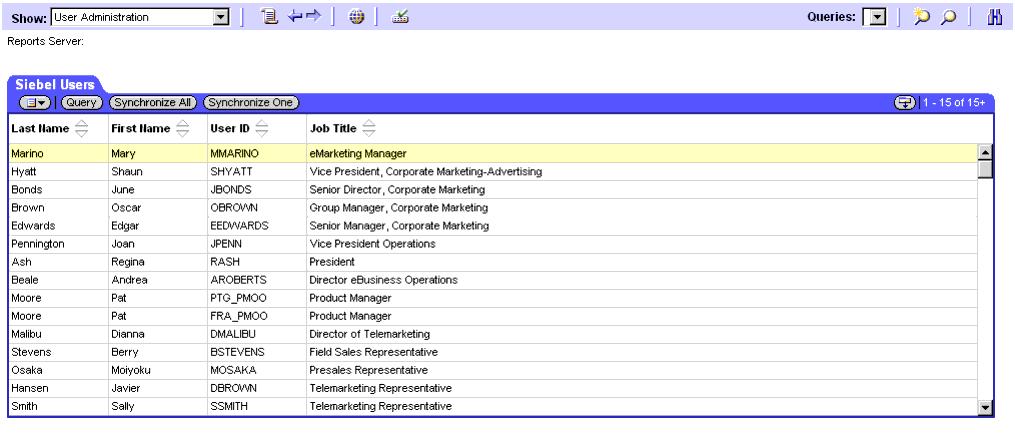This screenshot has width=1015, height=439.
Task: Click AROBERTS user ID cell
Action: tap(238, 280)
